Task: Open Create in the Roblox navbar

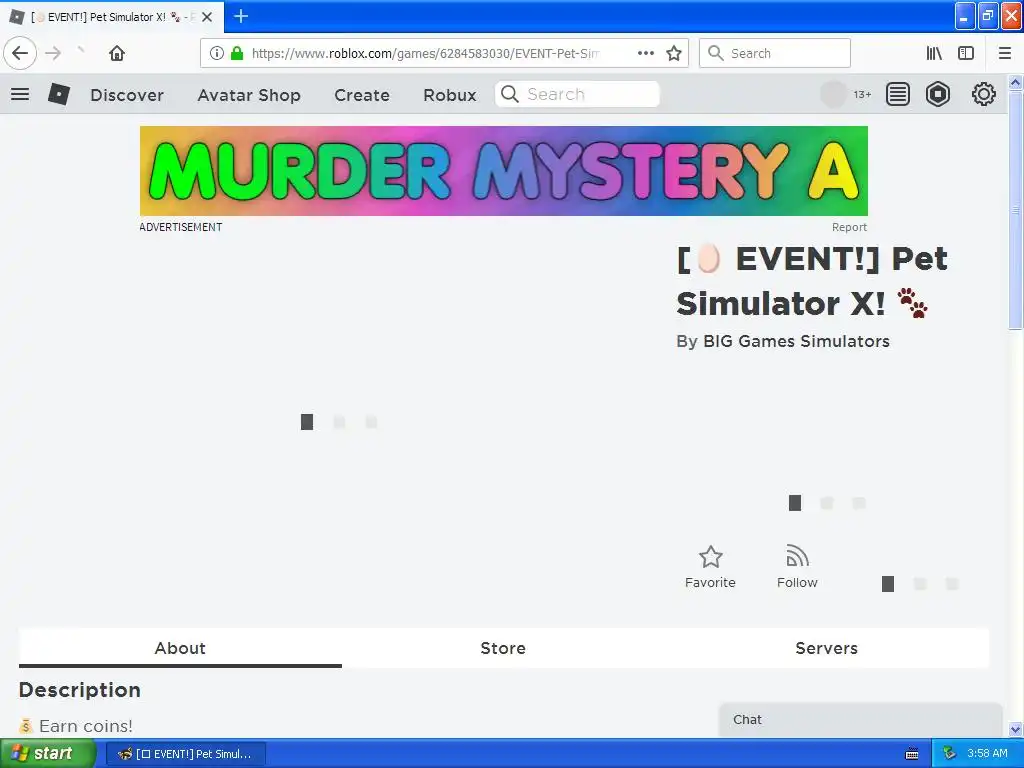Action: click(x=362, y=95)
